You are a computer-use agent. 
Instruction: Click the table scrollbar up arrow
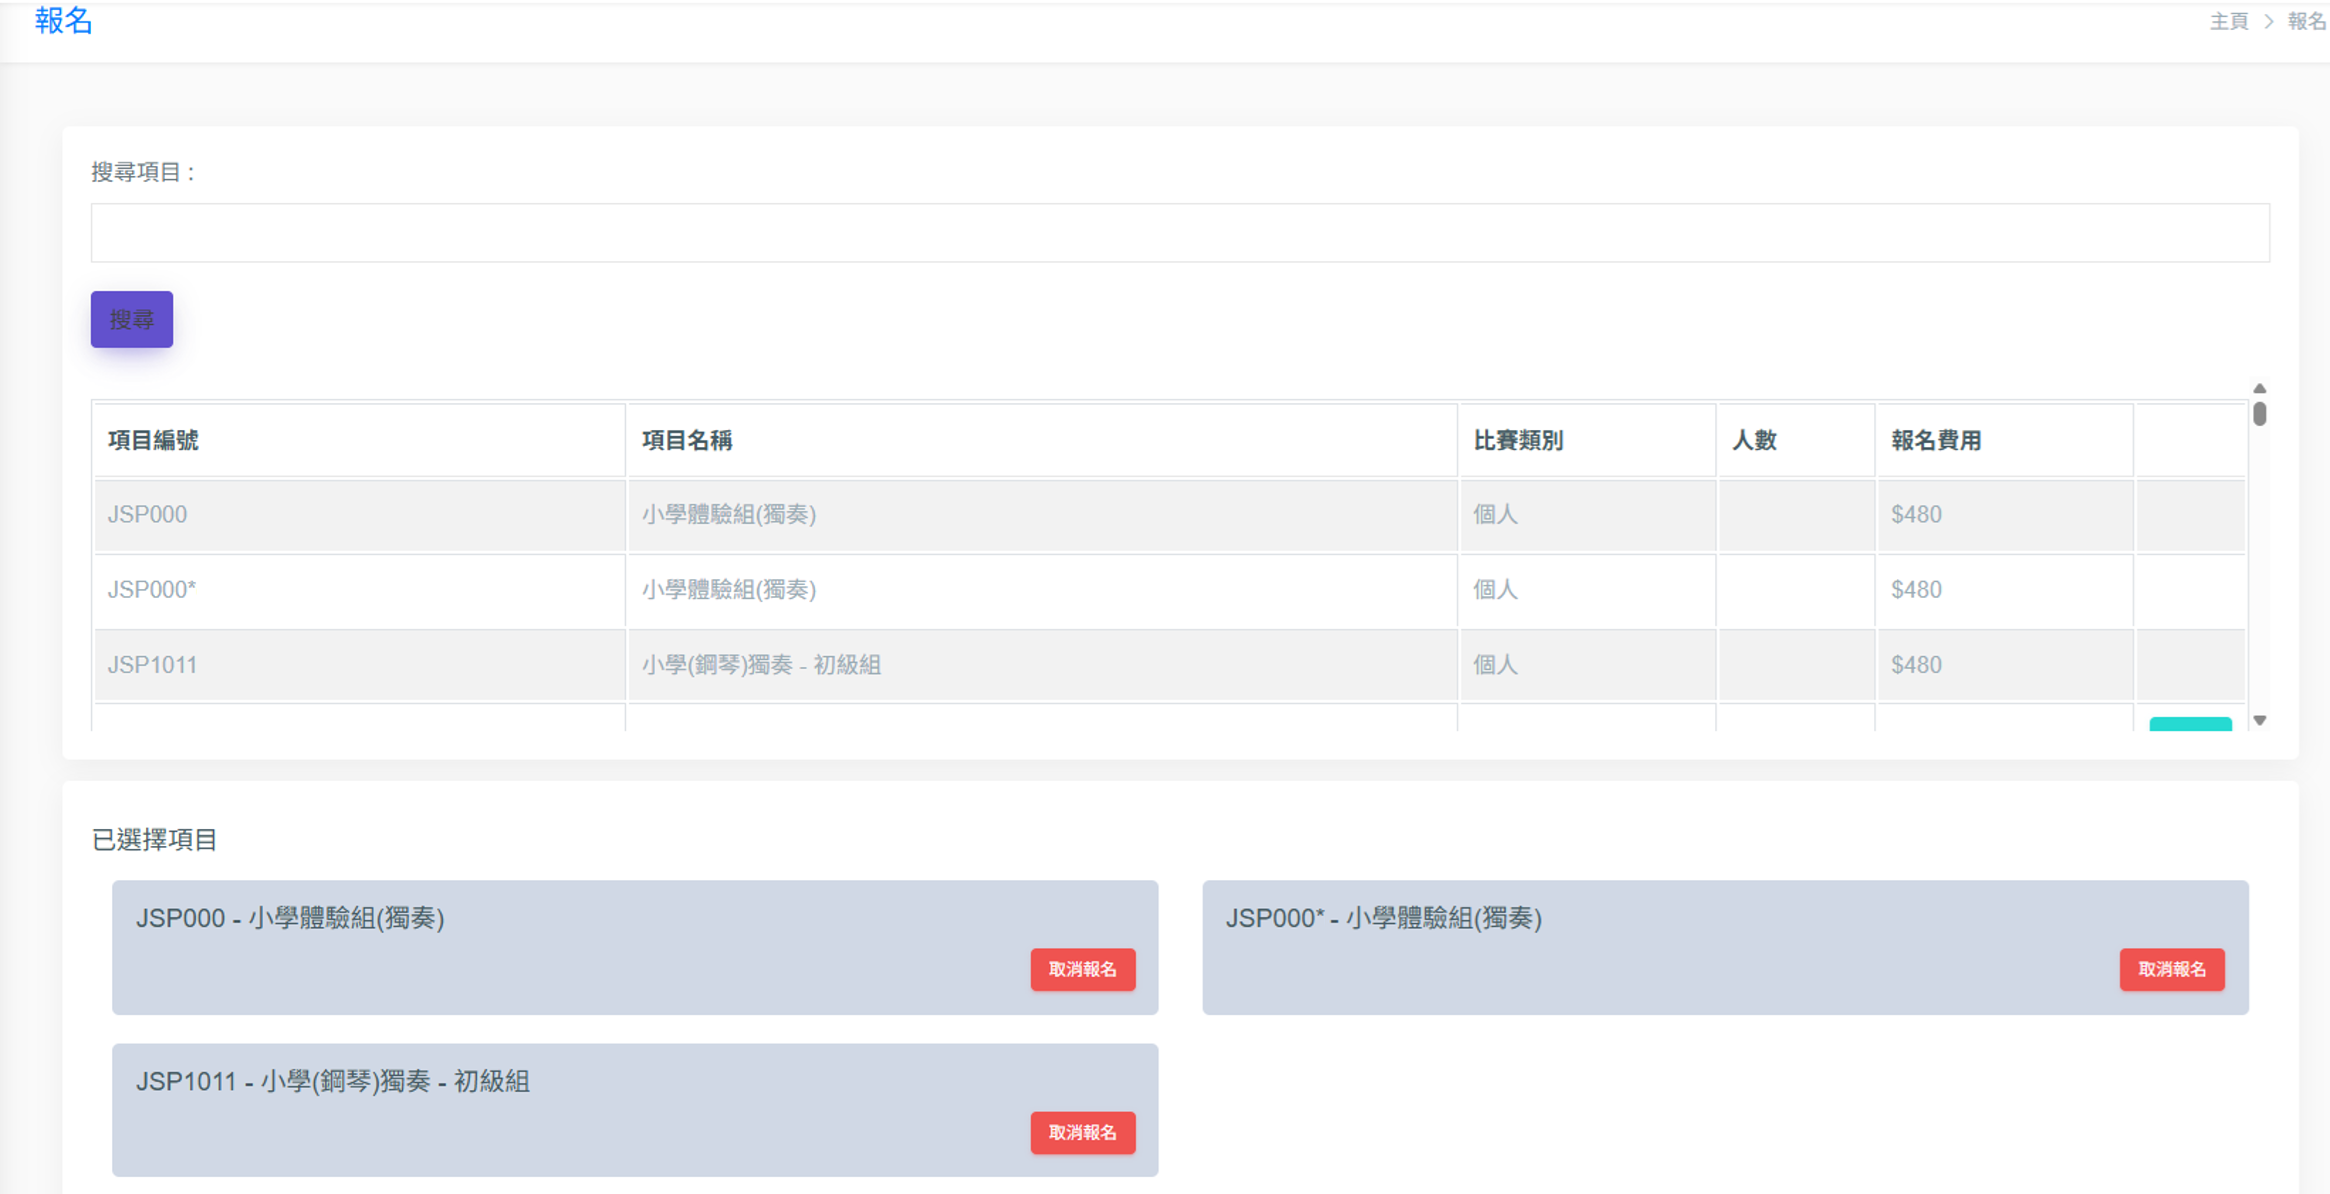point(2259,388)
